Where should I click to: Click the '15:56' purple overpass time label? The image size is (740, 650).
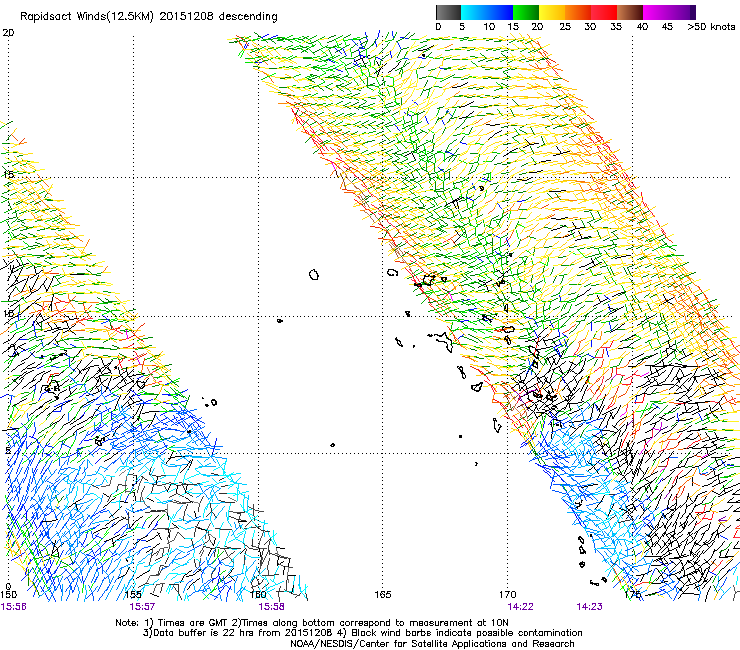point(14,607)
